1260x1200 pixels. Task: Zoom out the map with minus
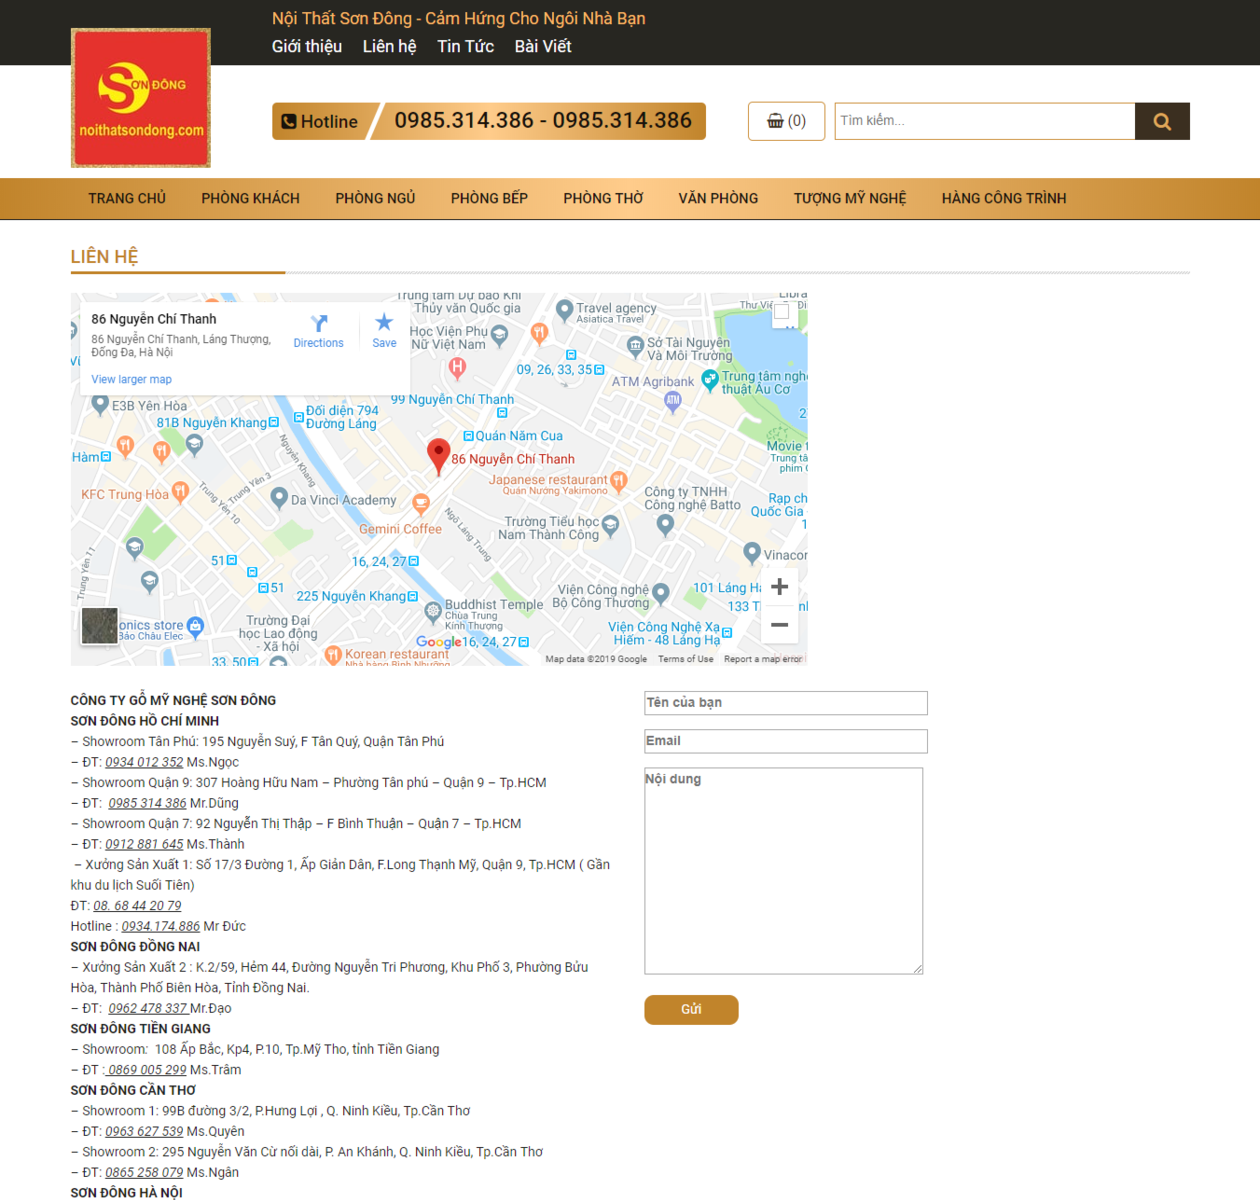pos(780,625)
